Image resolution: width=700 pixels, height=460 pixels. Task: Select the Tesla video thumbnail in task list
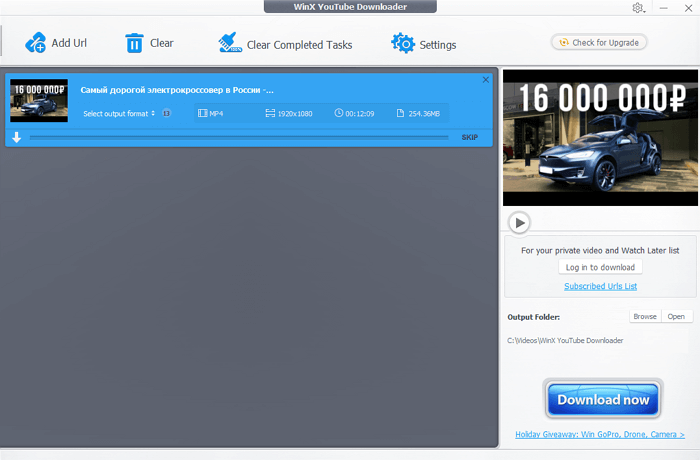pyautogui.click(x=39, y=100)
